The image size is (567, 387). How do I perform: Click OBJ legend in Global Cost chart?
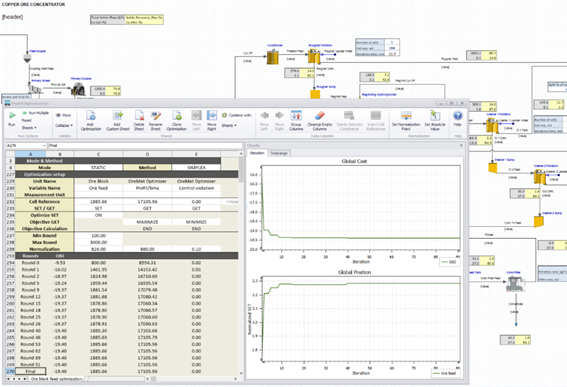click(x=449, y=262)
